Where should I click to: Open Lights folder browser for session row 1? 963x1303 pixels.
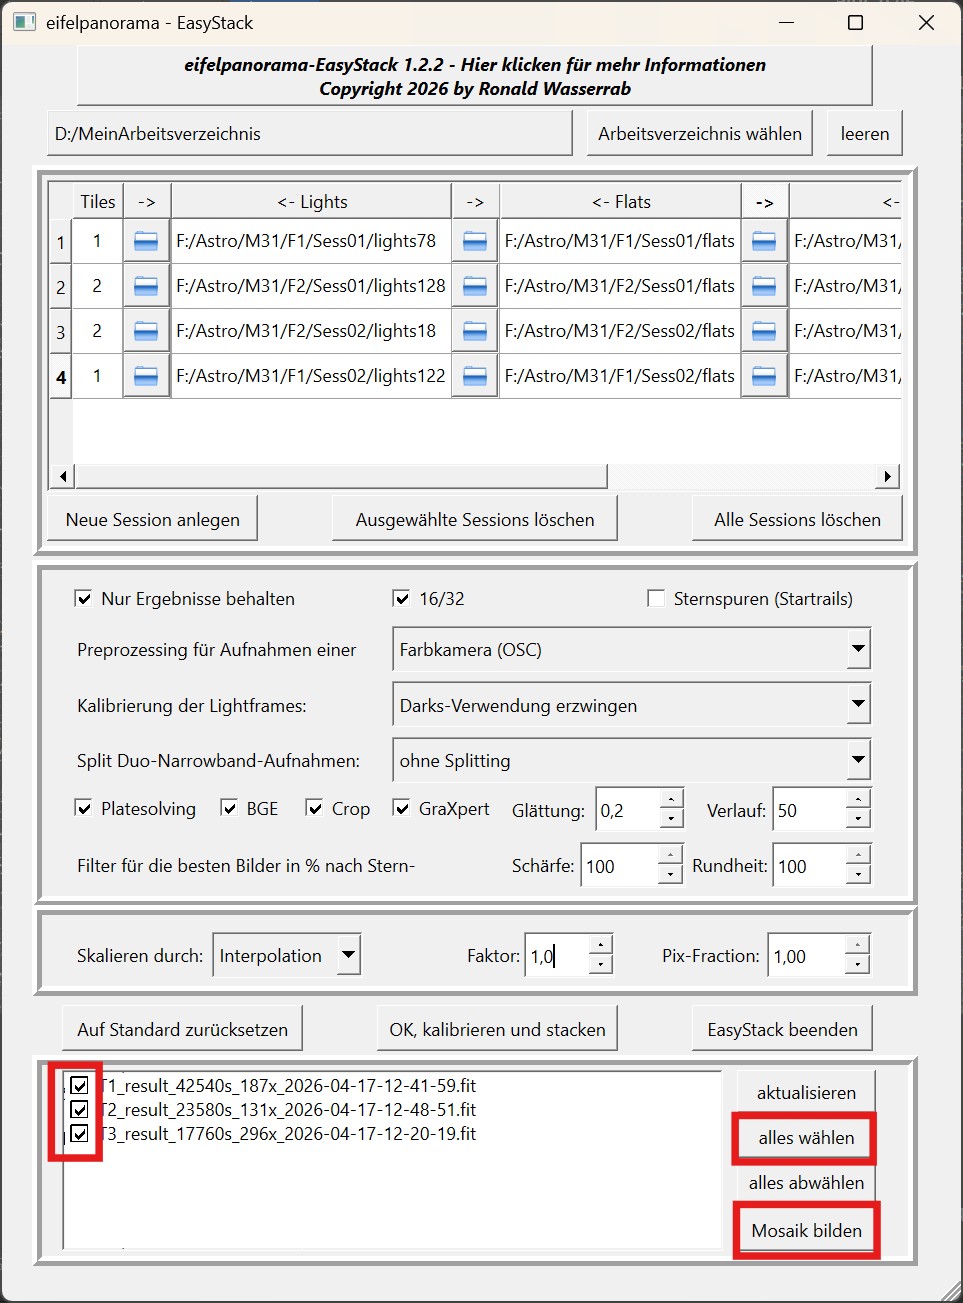tap(146, 241)
